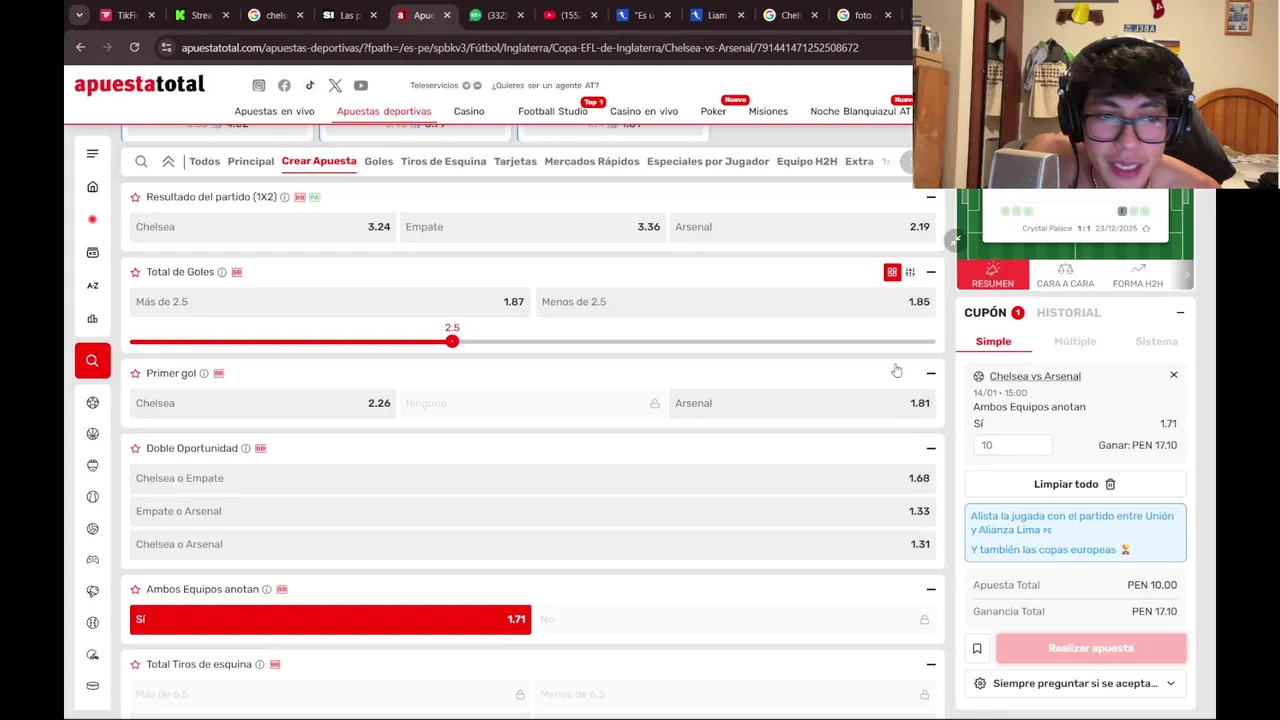The width and height of the screenshot is (1280, 720).
Task: Open the A-Z sports list icon
Action: tap(92, 286)
